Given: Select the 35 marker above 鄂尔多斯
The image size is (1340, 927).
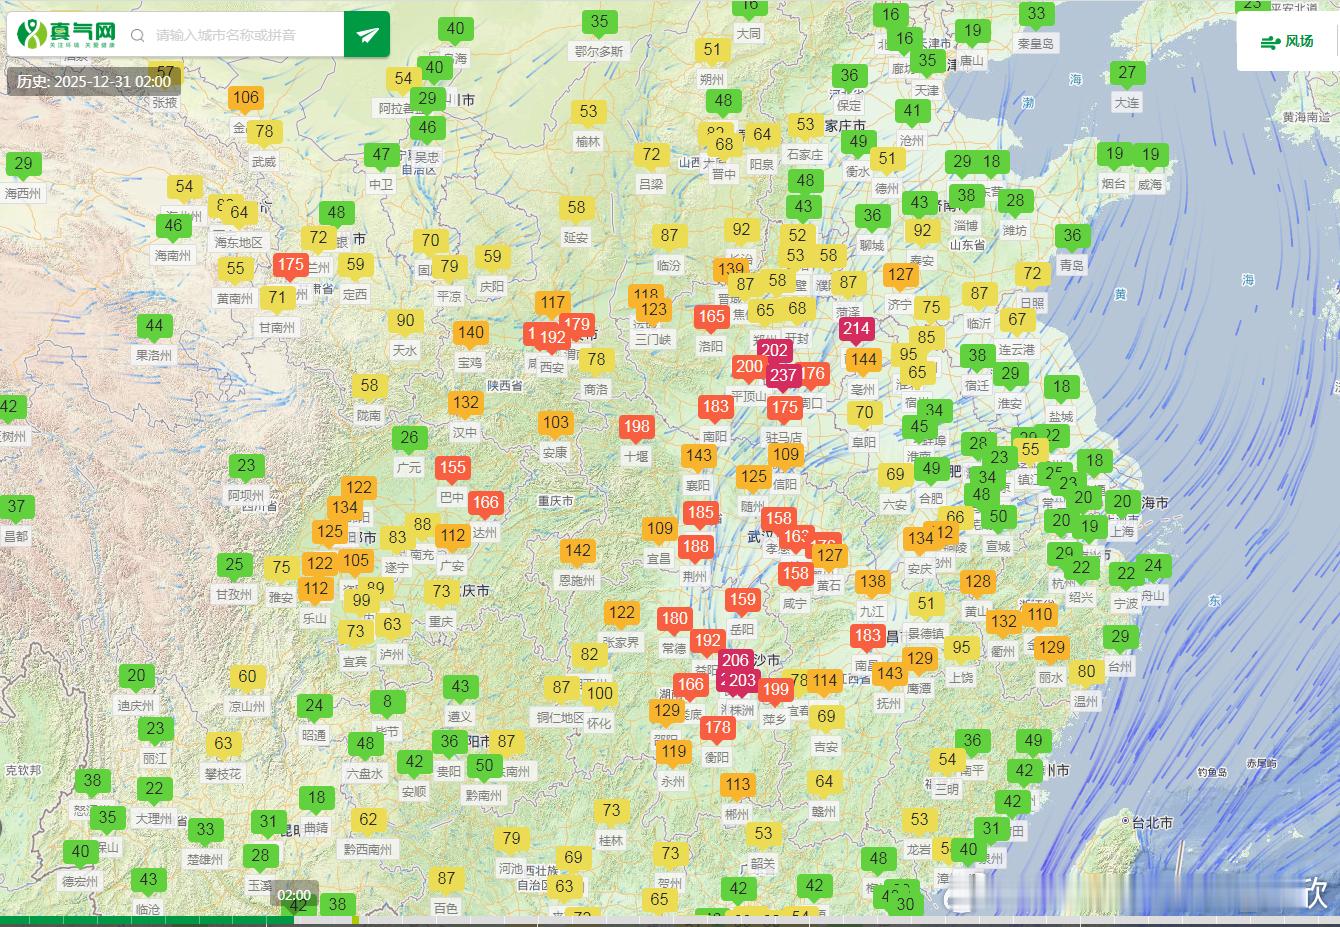Looking at the screenshot, I should point(599,23).
